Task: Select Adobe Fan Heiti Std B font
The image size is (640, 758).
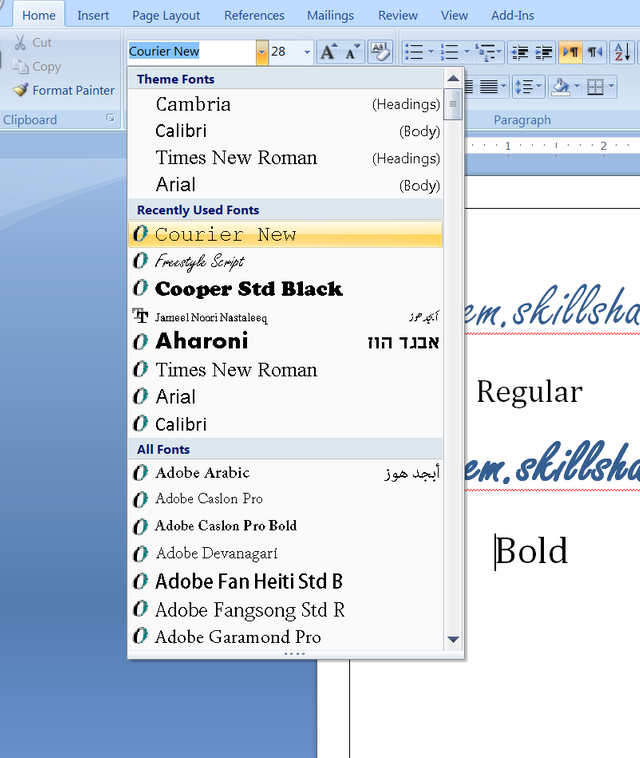Action: point(285,582)
